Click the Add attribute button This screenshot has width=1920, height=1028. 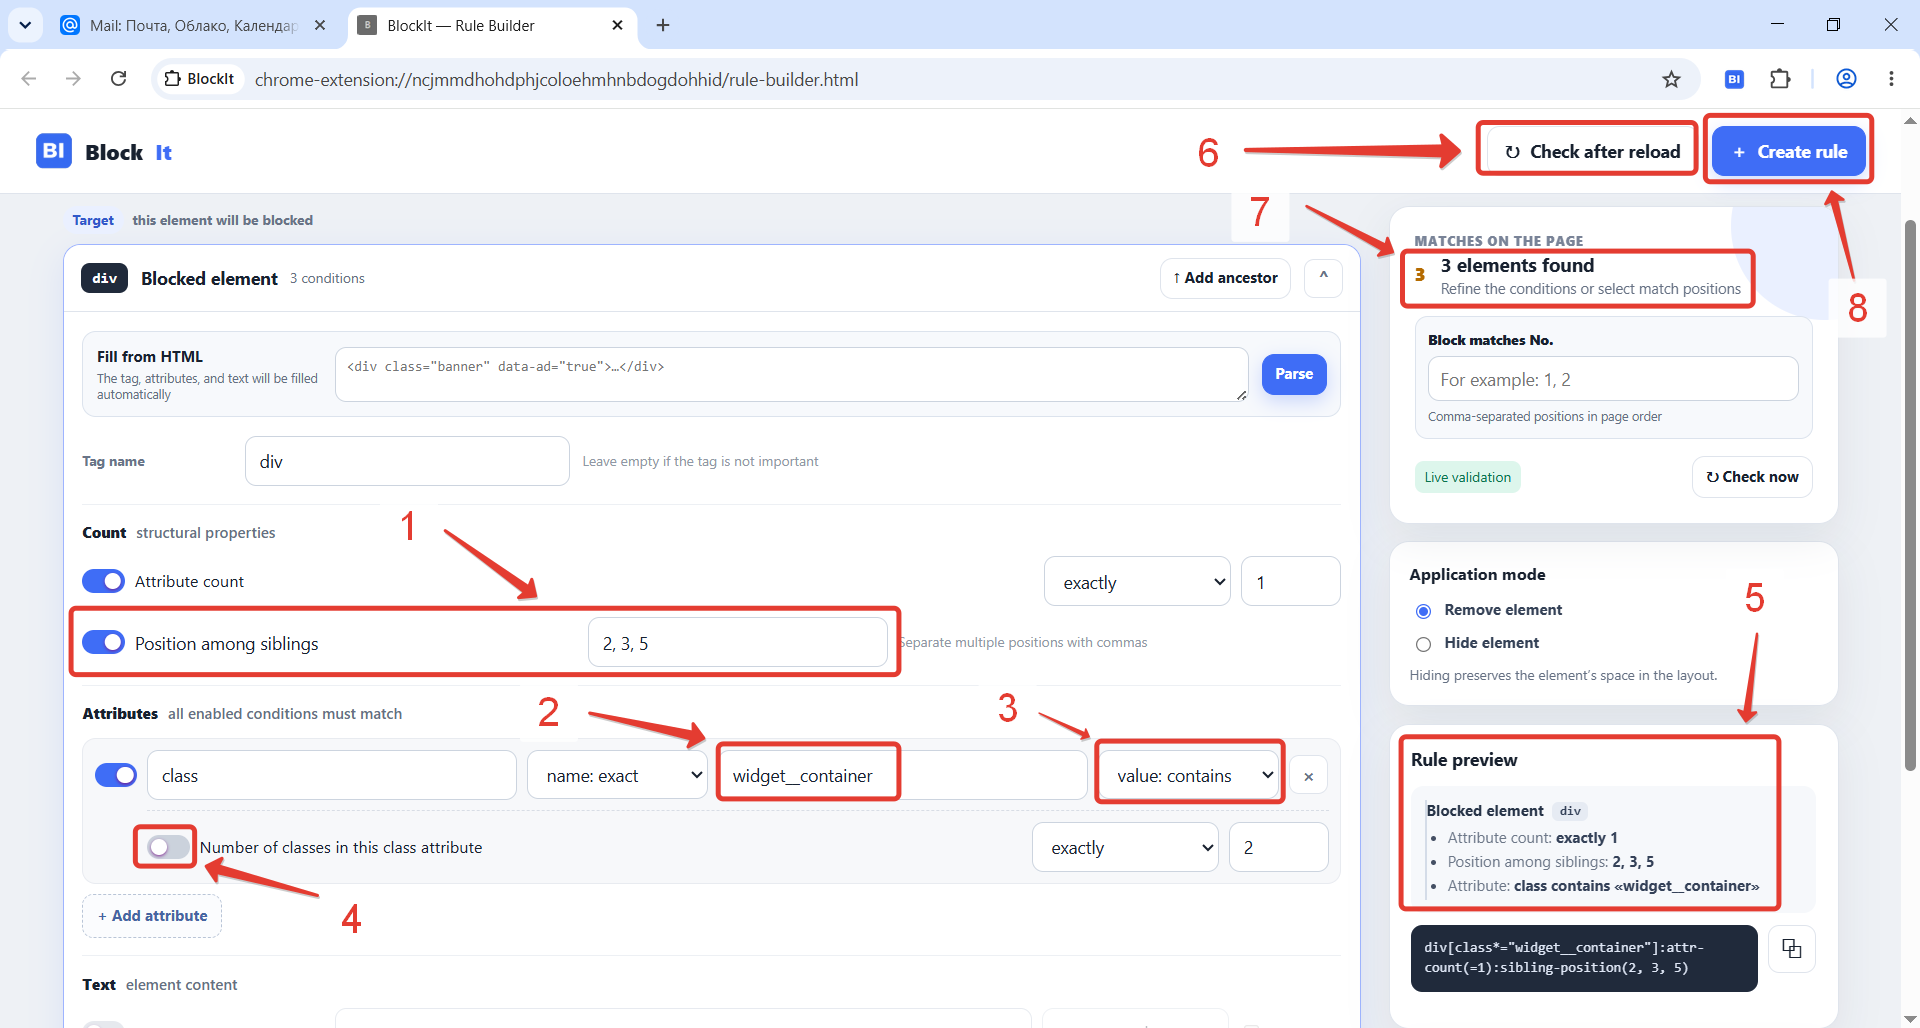pos(152,915)
